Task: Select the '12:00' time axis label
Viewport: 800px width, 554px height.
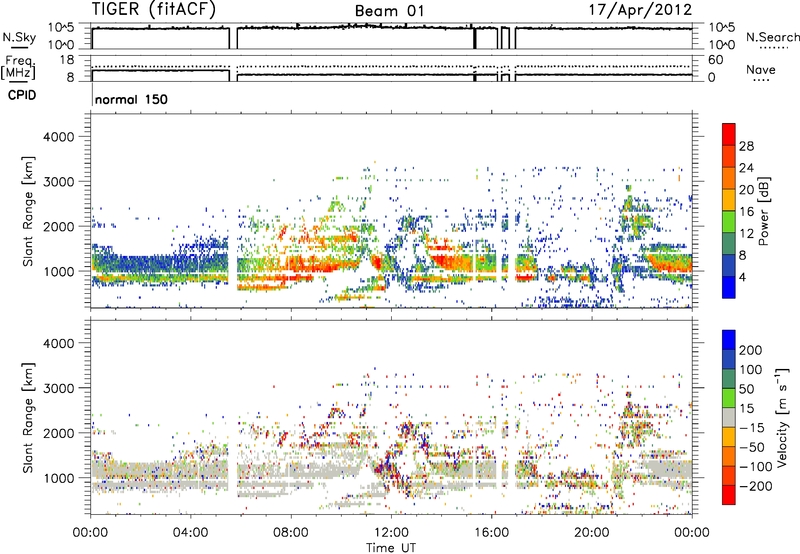Action: pos(391,533)
